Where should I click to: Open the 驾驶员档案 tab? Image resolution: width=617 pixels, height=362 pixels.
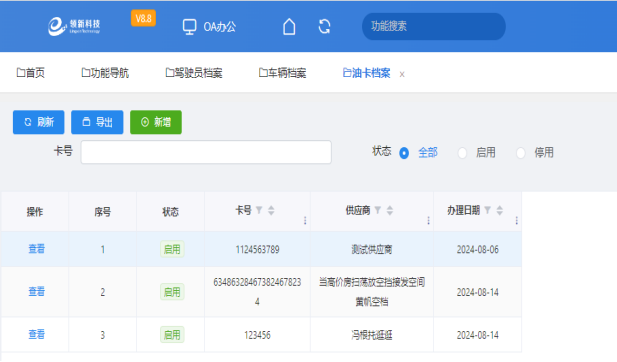194,73
